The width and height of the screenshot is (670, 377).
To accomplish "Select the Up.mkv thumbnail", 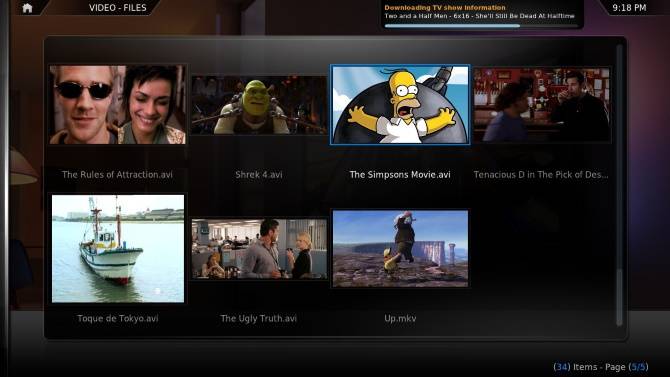I will click(400, 248).
